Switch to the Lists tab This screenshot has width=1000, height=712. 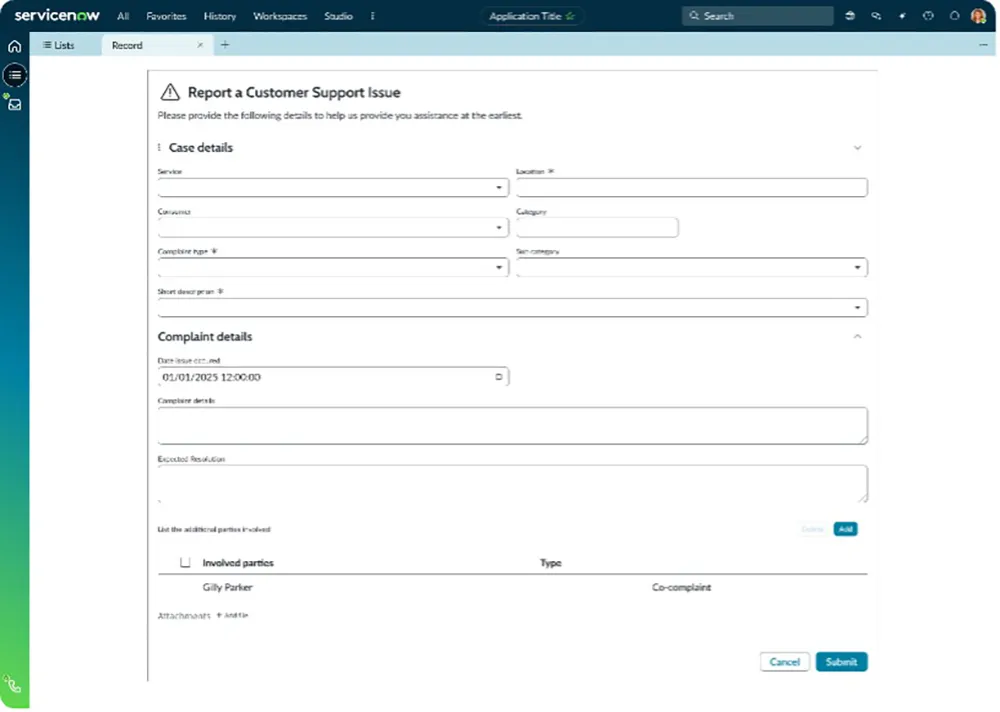point(59,45)
